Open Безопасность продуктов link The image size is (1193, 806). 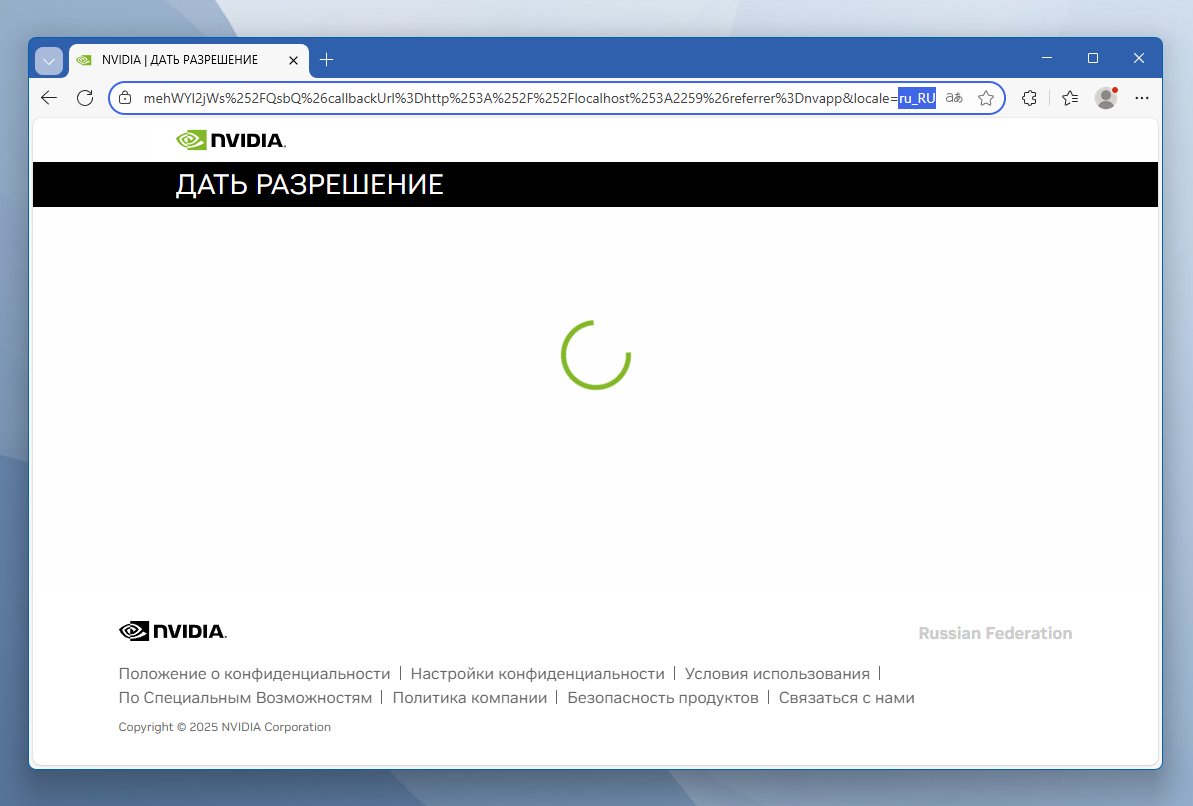663,698
